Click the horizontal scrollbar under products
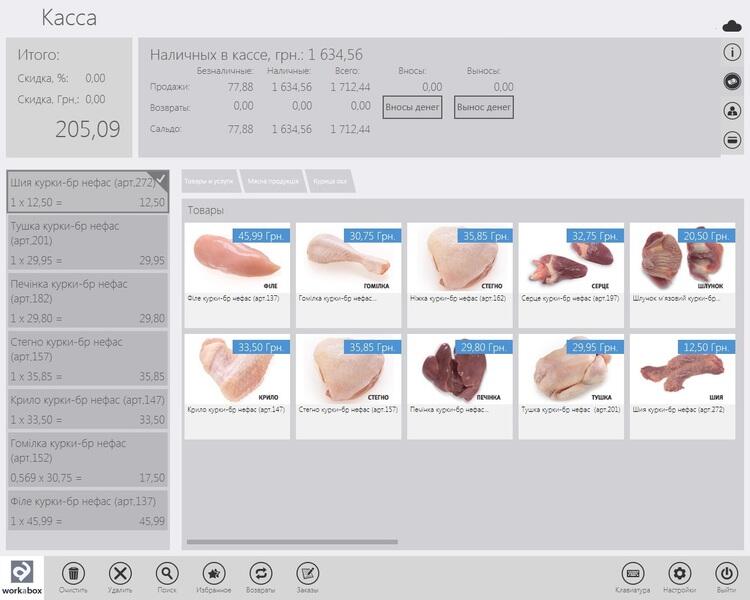This screenshot has height=600, width=750. pos(292,542)
